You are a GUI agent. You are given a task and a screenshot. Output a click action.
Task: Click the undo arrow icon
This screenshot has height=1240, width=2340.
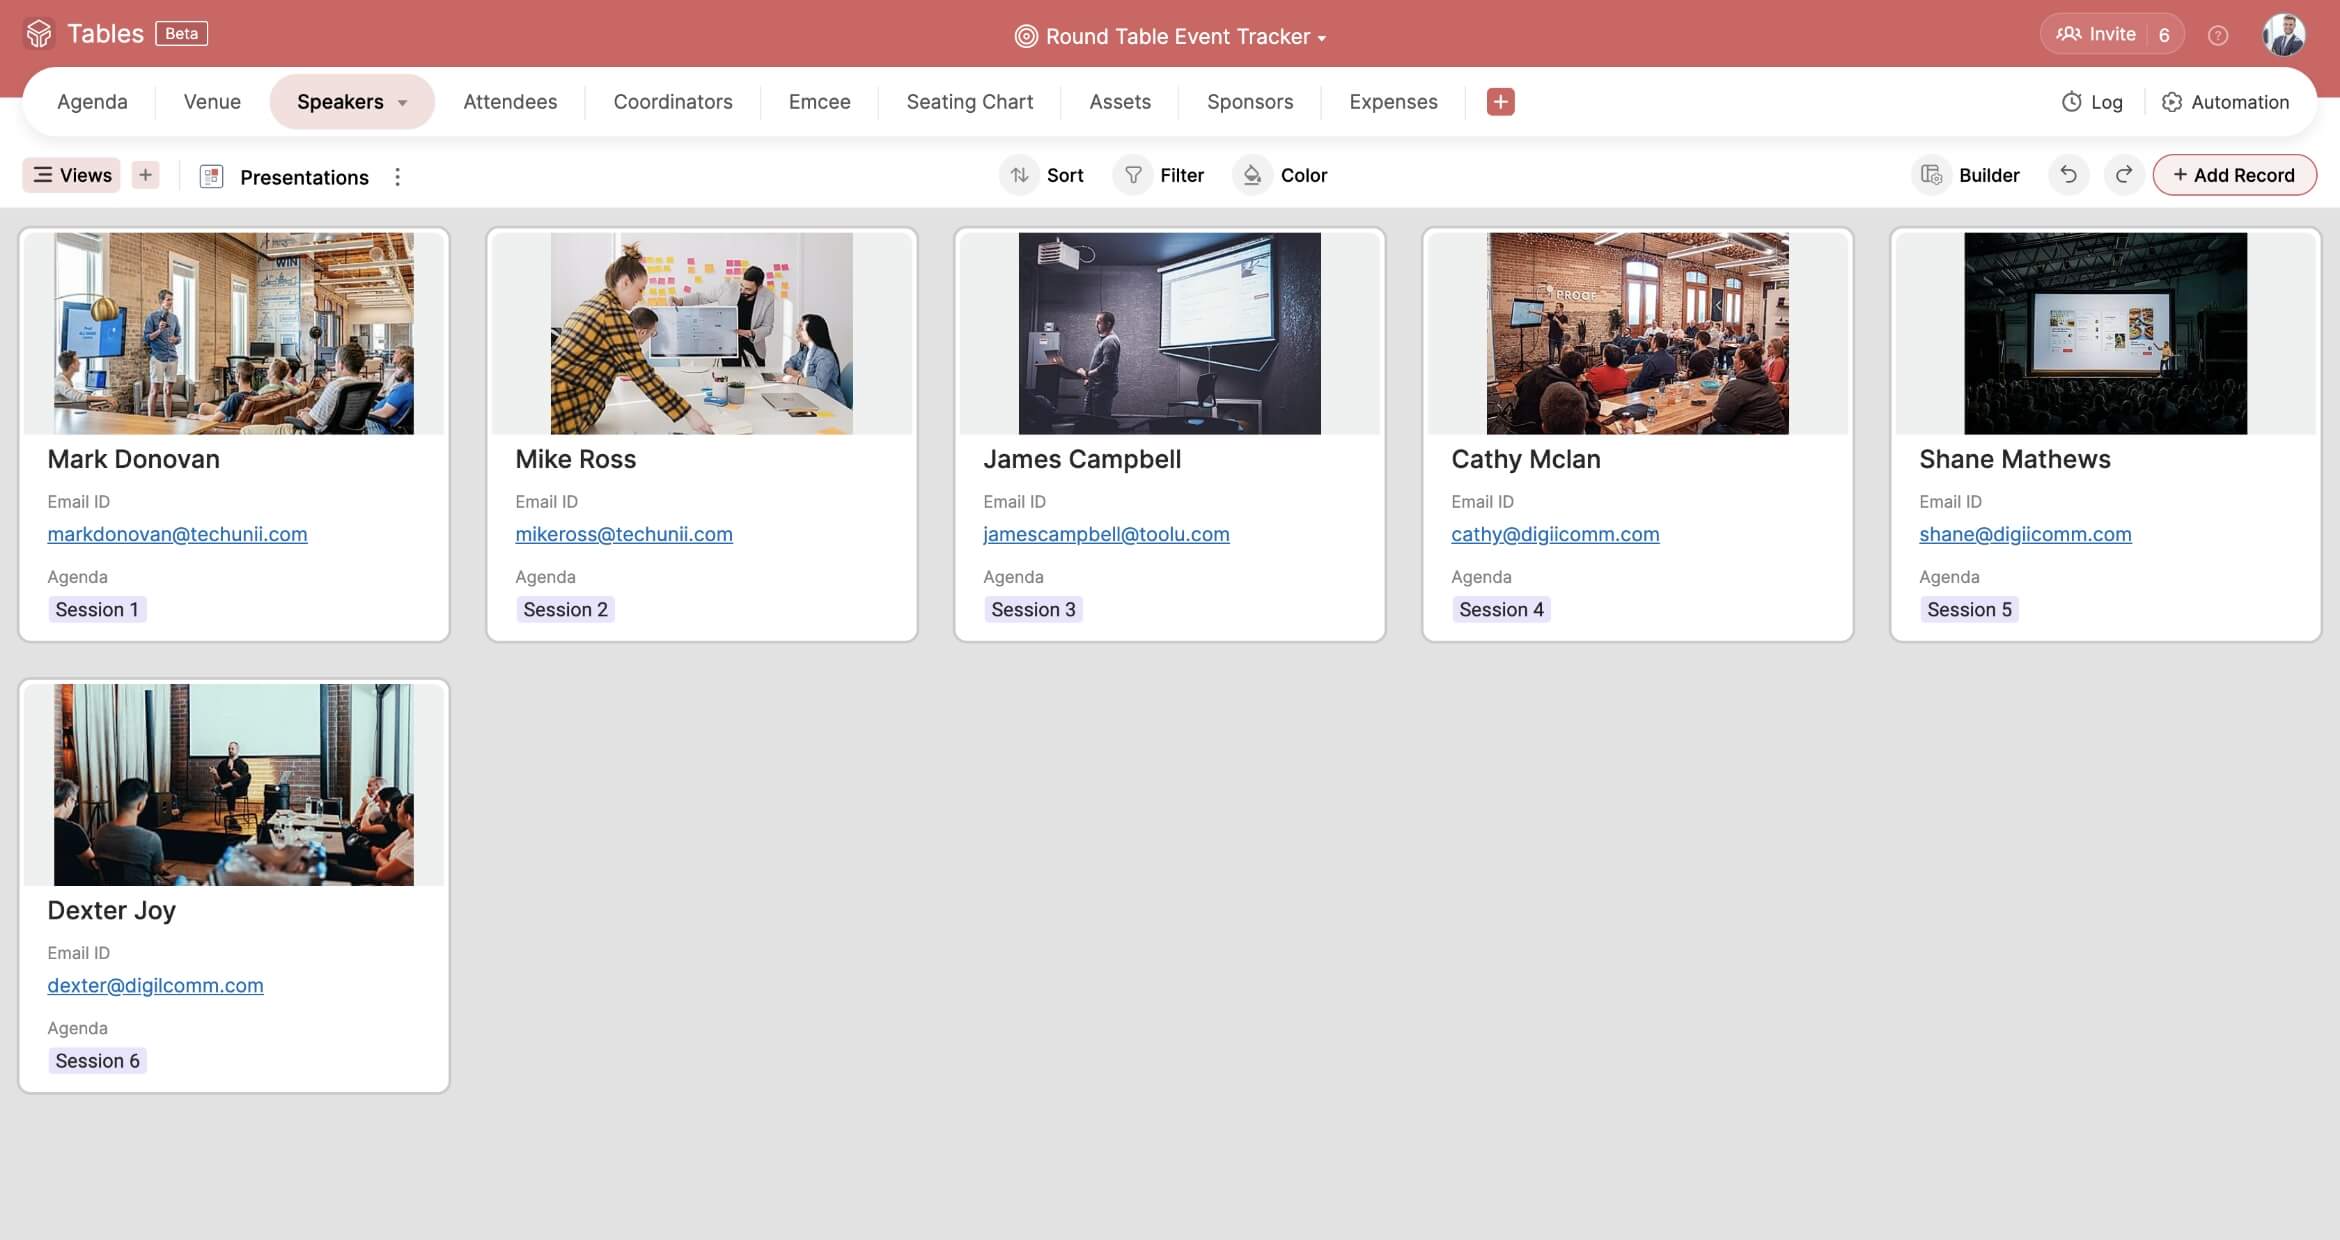click(x=2068, y=175)
